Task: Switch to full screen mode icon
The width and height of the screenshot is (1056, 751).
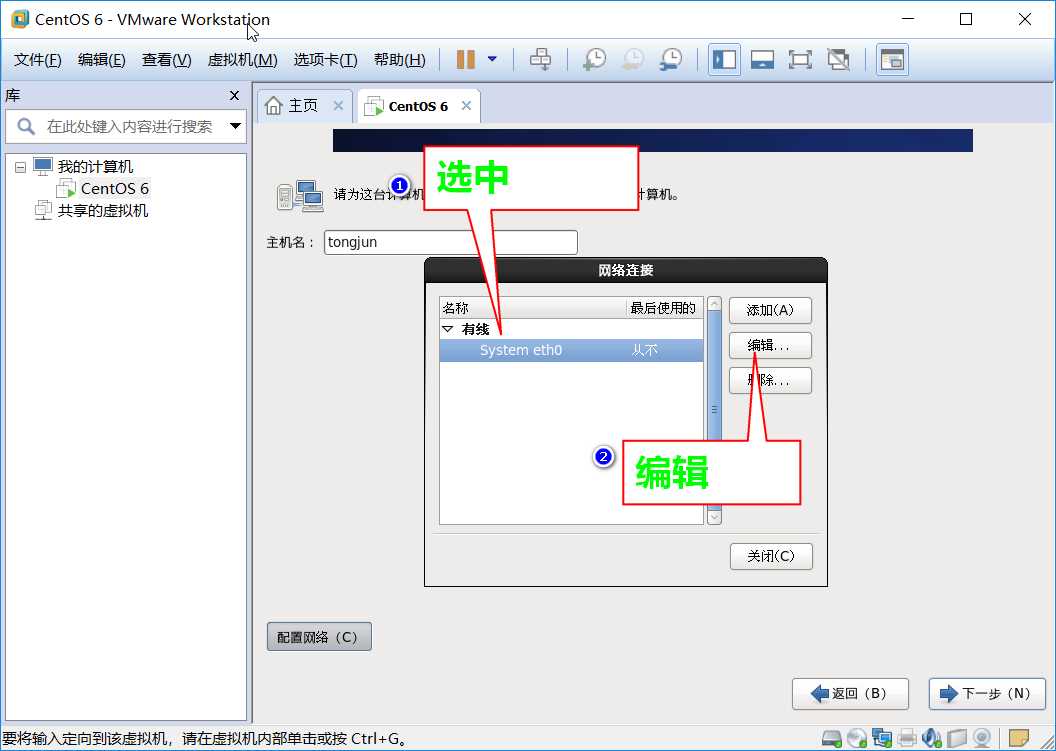Action: coord(800,59)
